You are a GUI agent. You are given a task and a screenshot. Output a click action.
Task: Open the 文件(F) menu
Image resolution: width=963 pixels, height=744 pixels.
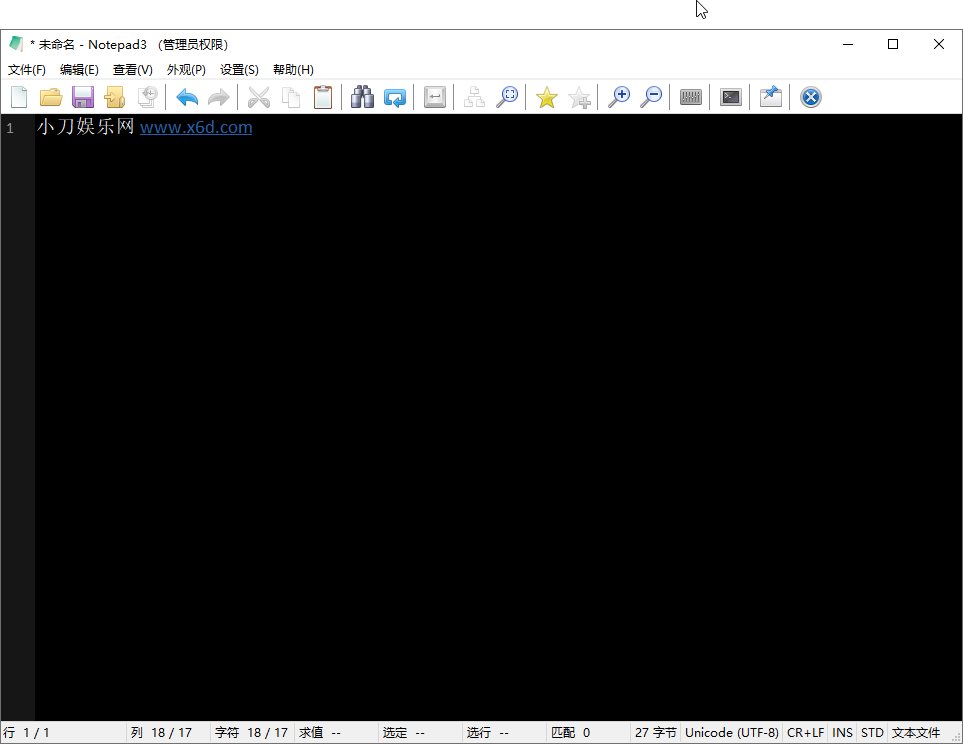point(27,70)
